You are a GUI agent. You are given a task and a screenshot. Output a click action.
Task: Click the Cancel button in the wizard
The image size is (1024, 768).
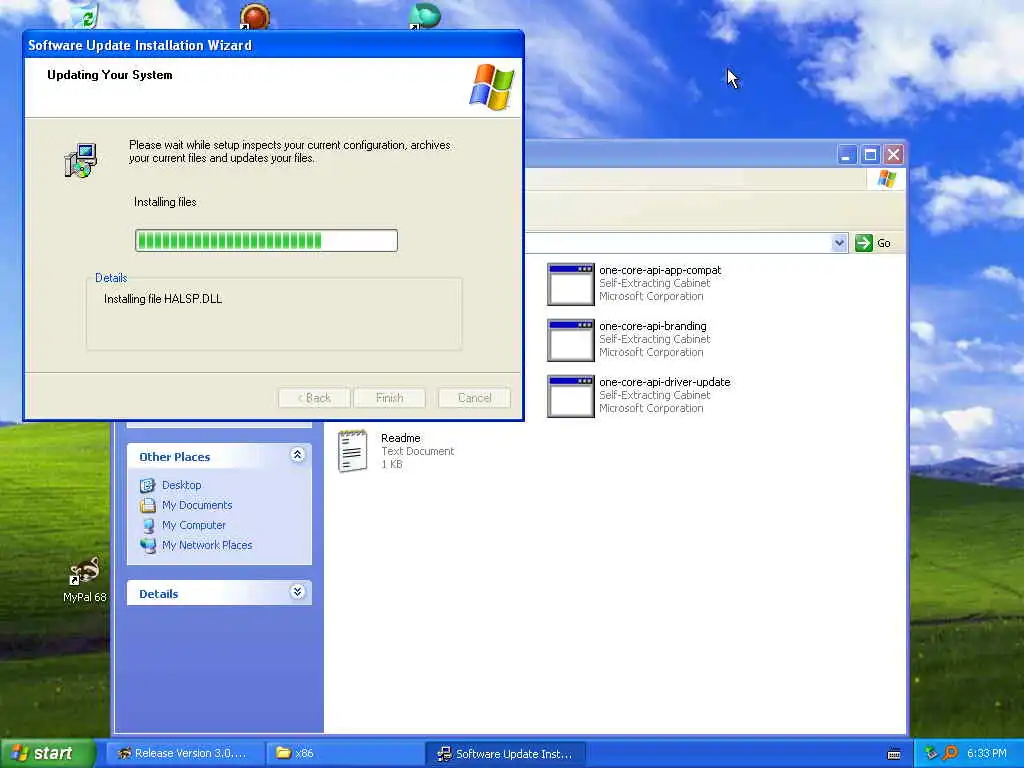(474, 398)
